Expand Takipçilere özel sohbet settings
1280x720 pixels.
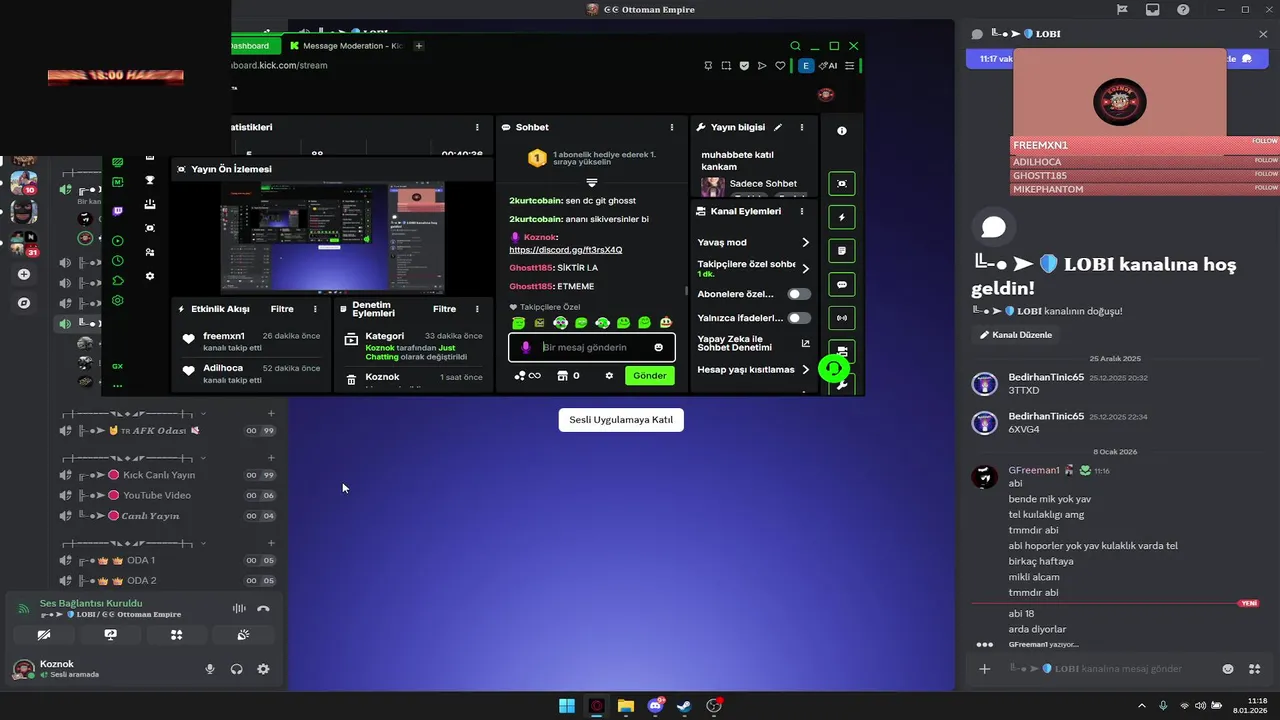click(805, 268)
